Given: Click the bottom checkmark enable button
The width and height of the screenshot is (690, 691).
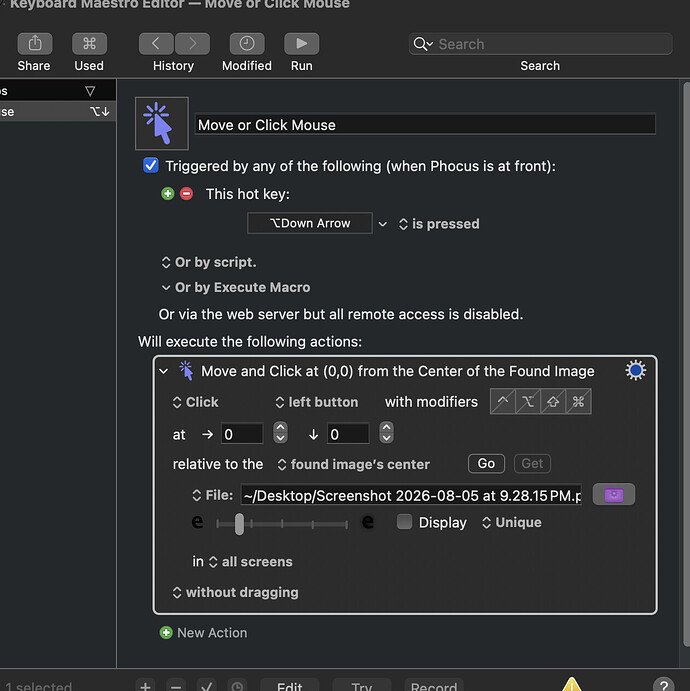Looking at the screenshot, I should 207,685.
